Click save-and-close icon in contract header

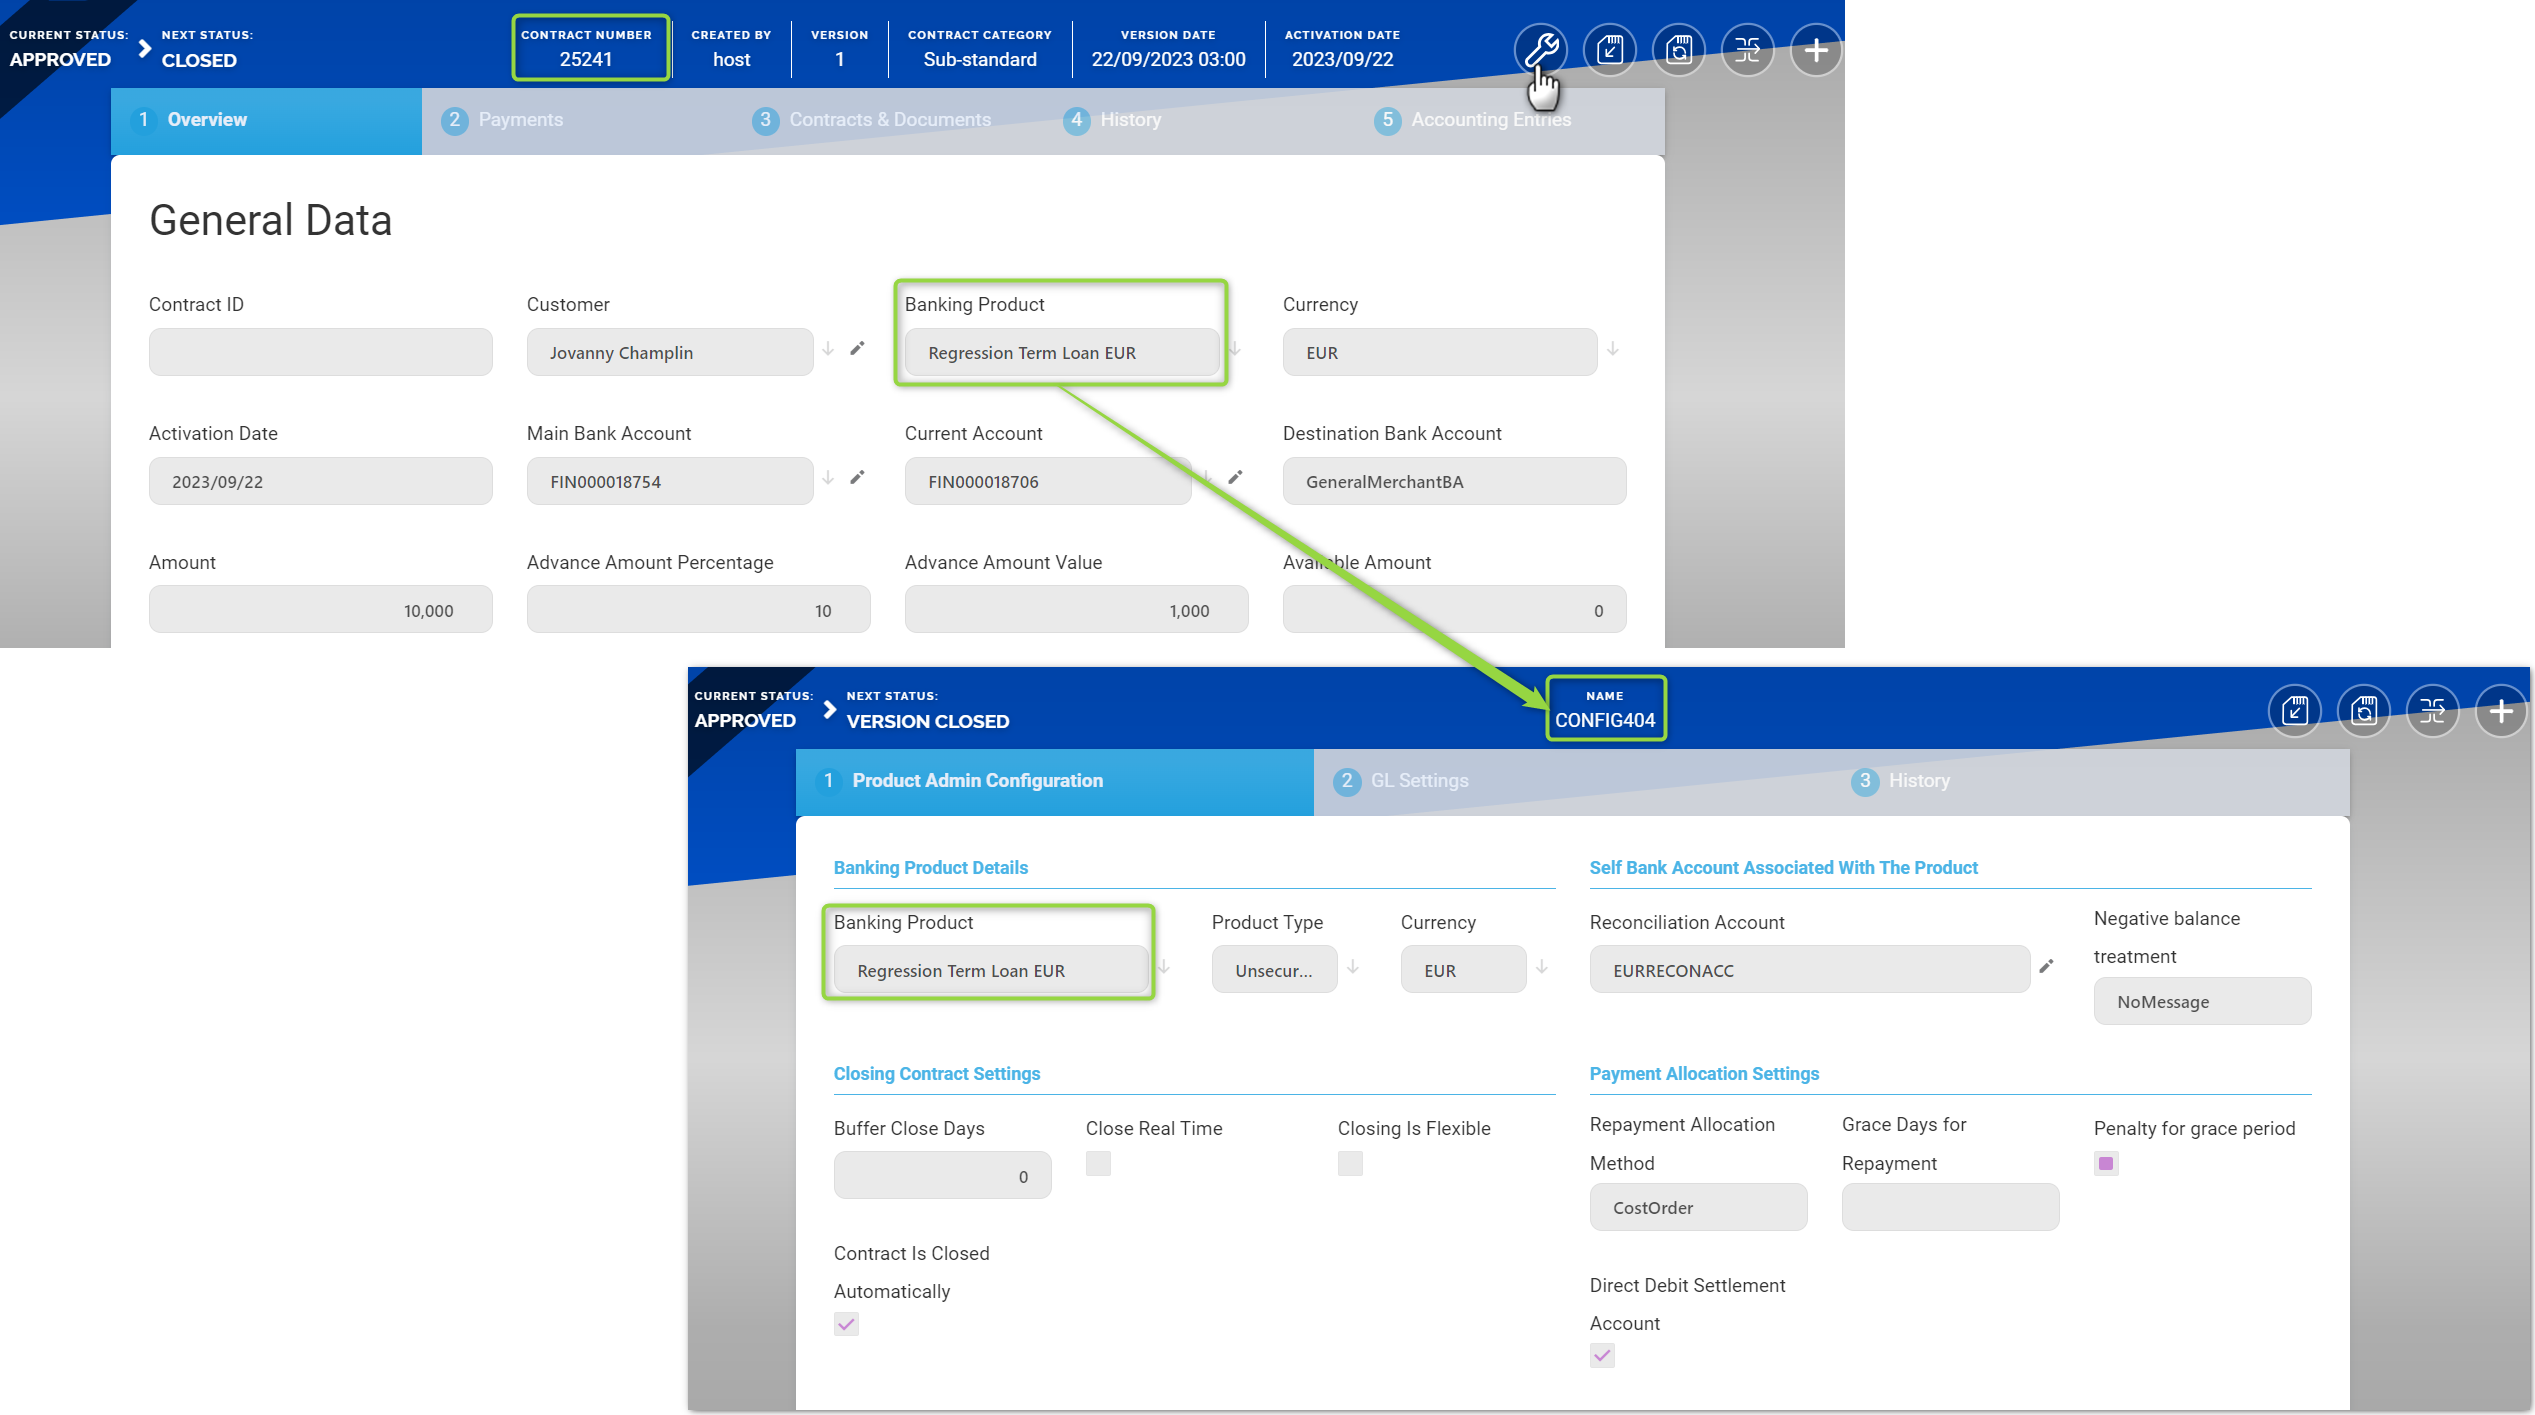coord(1610,50)
